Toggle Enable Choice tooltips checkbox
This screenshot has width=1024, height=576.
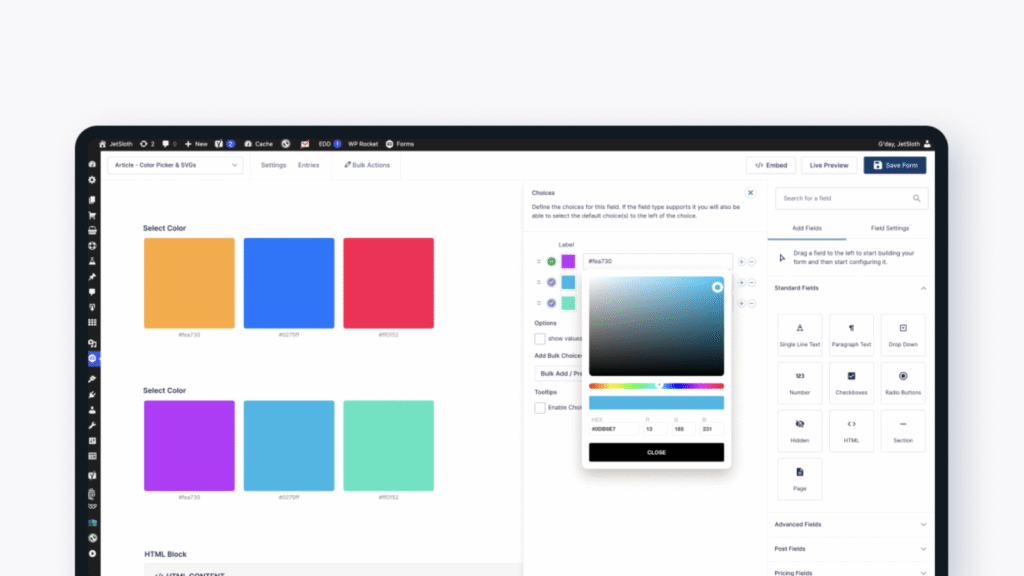[539, 408]
